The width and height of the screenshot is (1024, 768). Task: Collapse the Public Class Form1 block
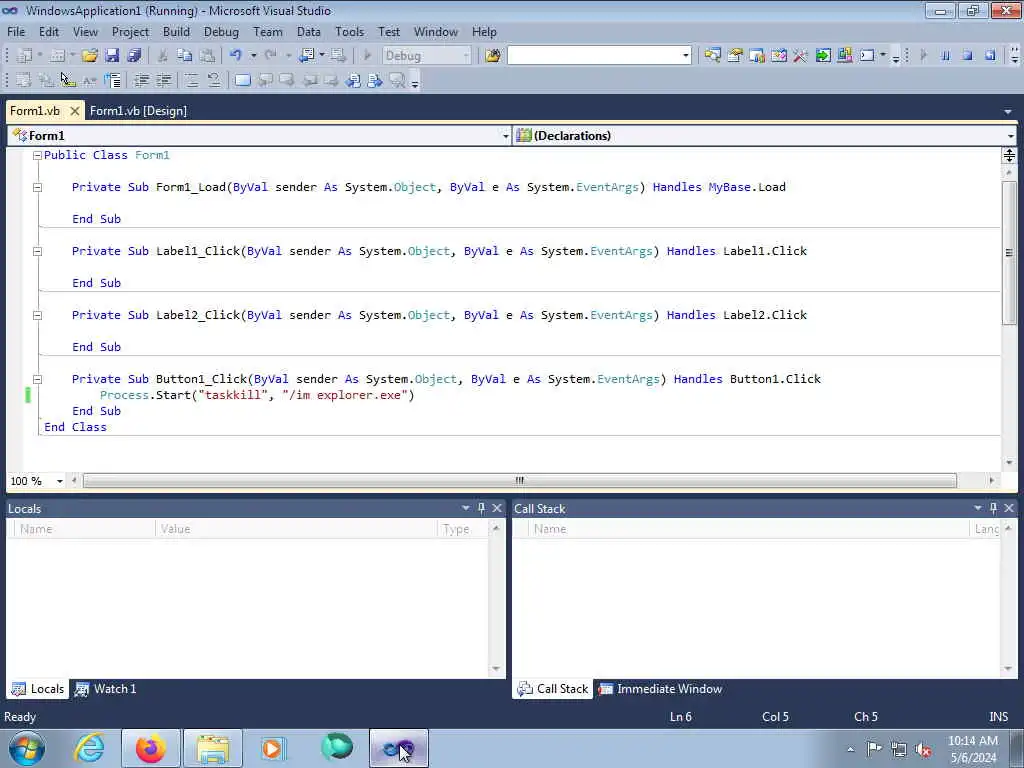[x=37, y=155]
